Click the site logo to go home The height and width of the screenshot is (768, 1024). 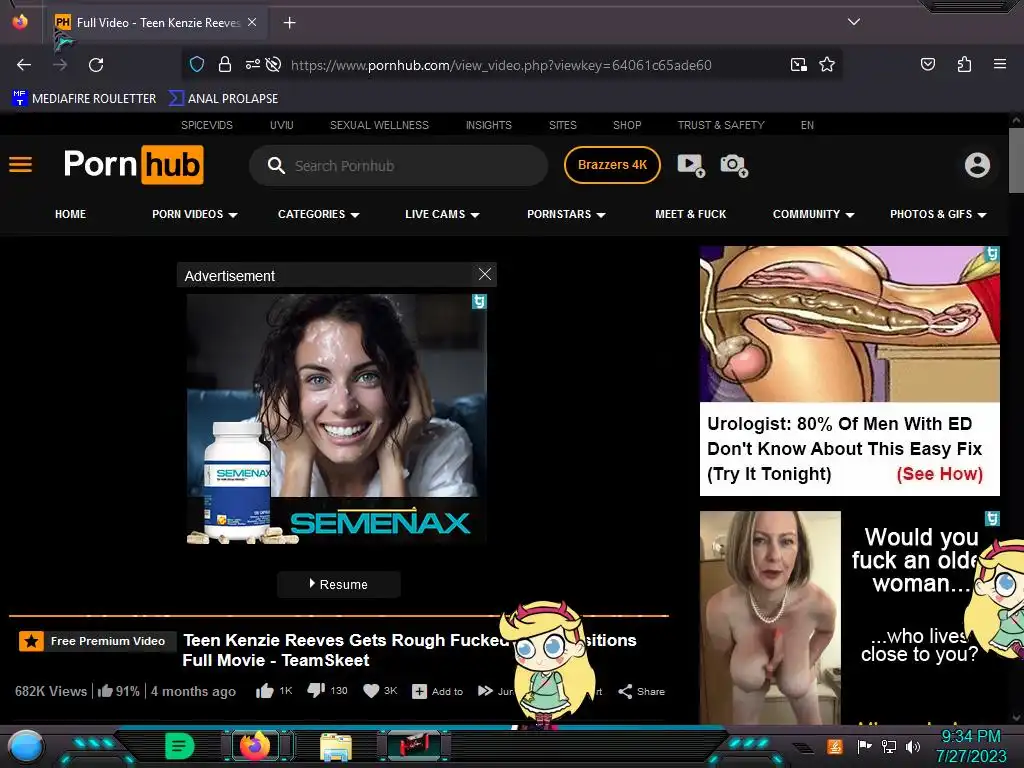[134, 165]
